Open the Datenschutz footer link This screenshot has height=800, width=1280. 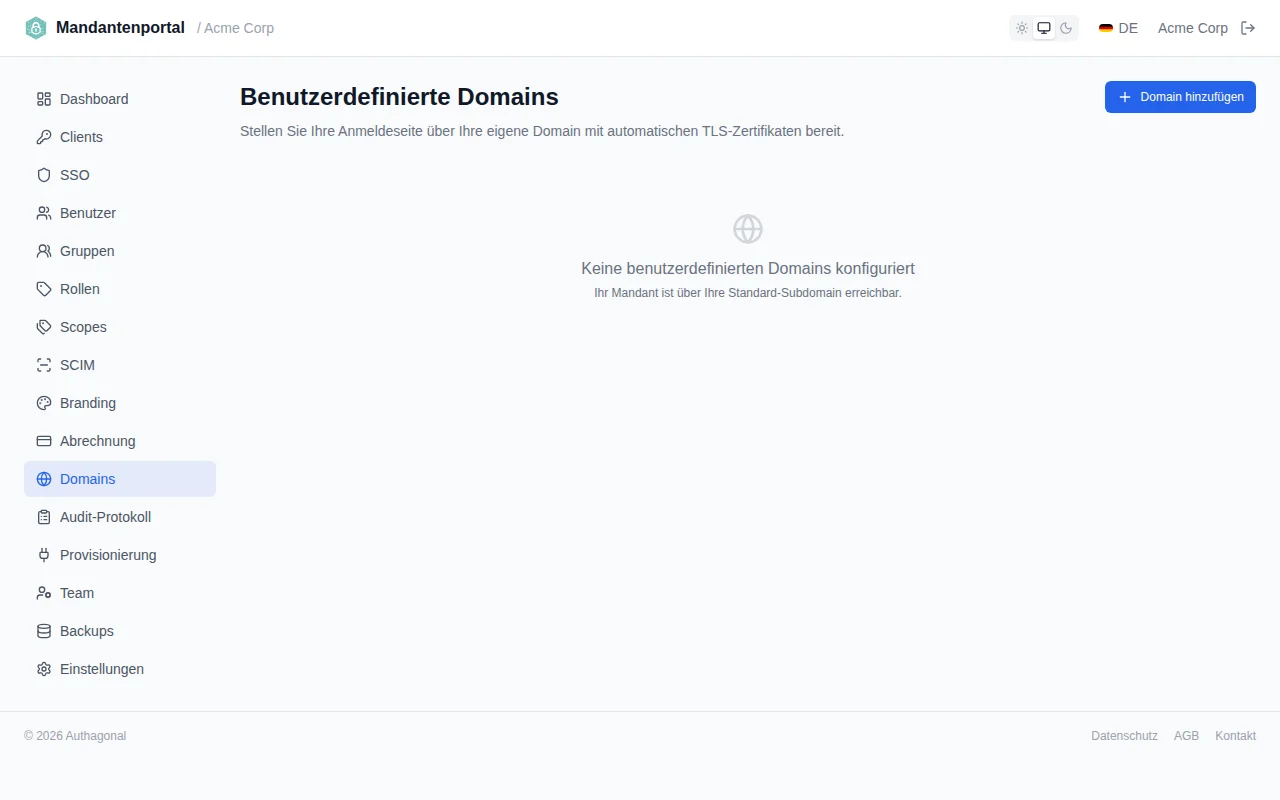(x=1124, y=736)
